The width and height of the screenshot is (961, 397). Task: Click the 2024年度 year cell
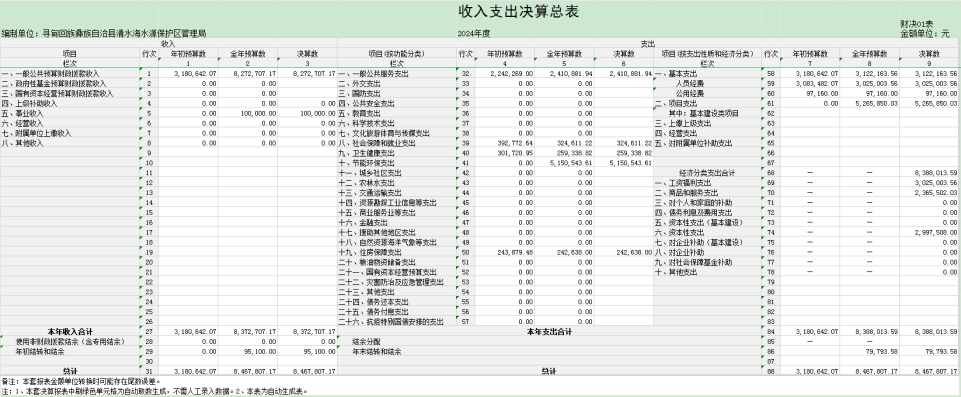474,34
